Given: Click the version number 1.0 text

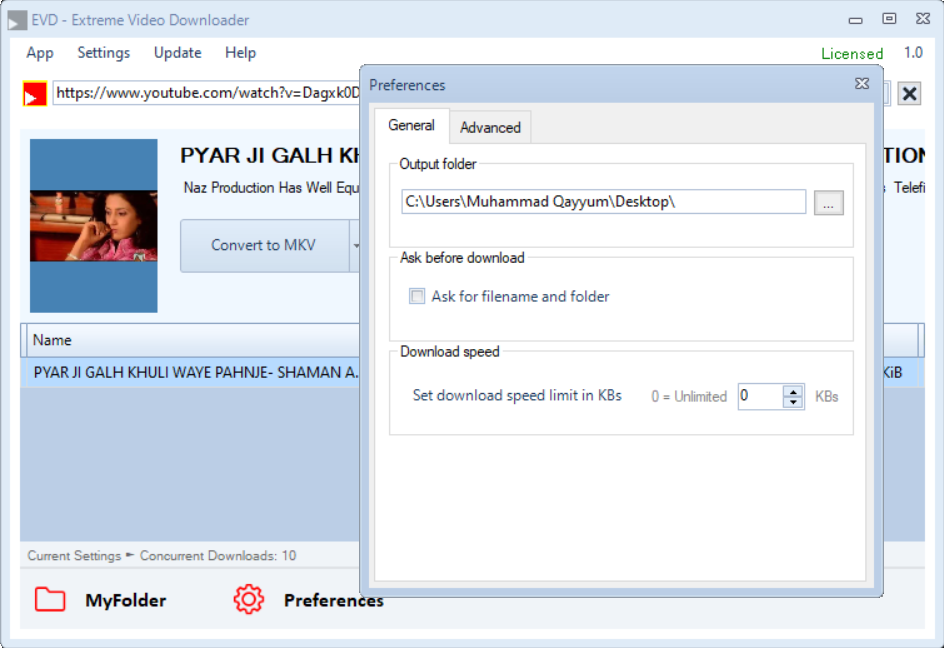Looking at the screenshot, I should (913, 53).
